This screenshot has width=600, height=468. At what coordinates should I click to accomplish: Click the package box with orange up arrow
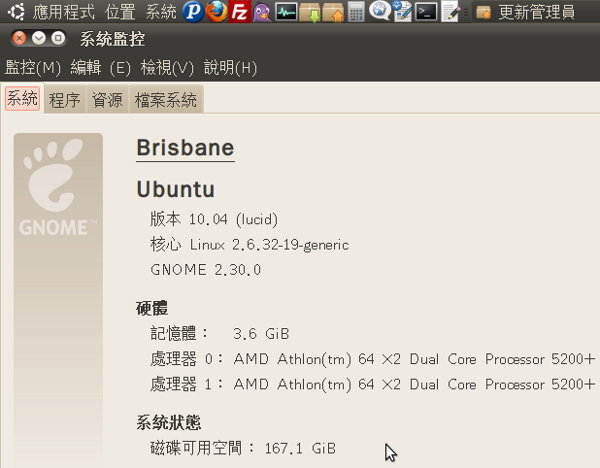[333, 12]
